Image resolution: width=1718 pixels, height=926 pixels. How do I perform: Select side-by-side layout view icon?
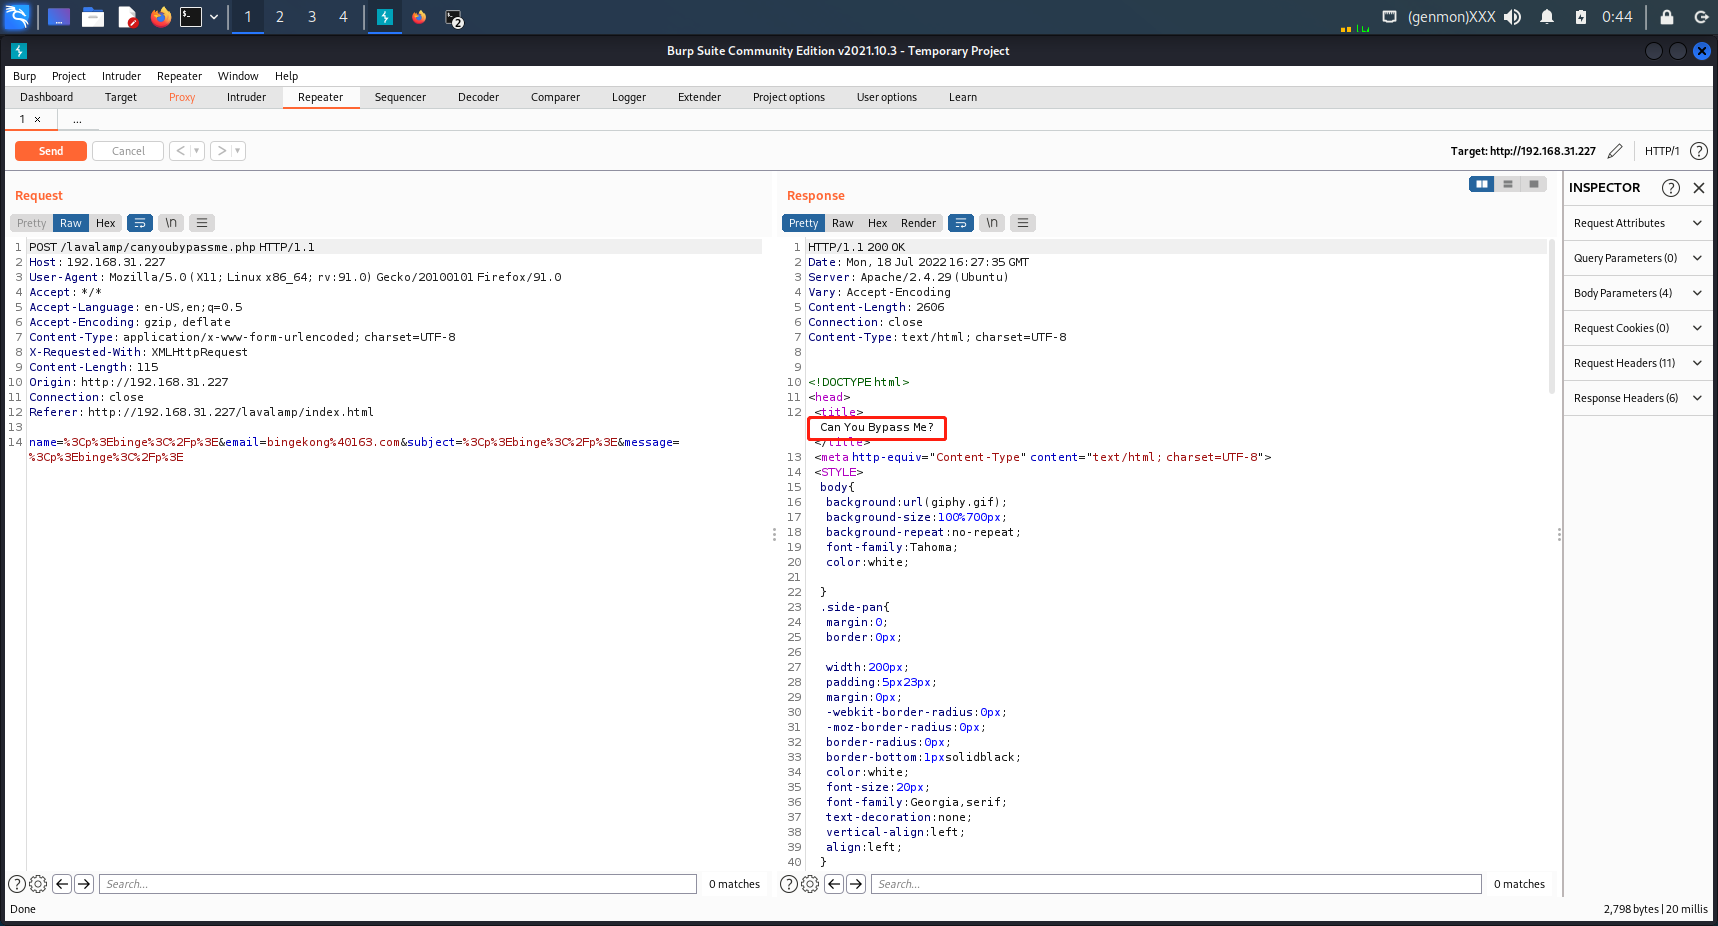pos(1482,184)
